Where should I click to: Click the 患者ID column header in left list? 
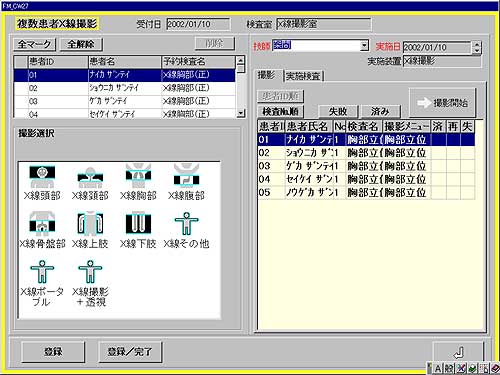click(58, 62)
